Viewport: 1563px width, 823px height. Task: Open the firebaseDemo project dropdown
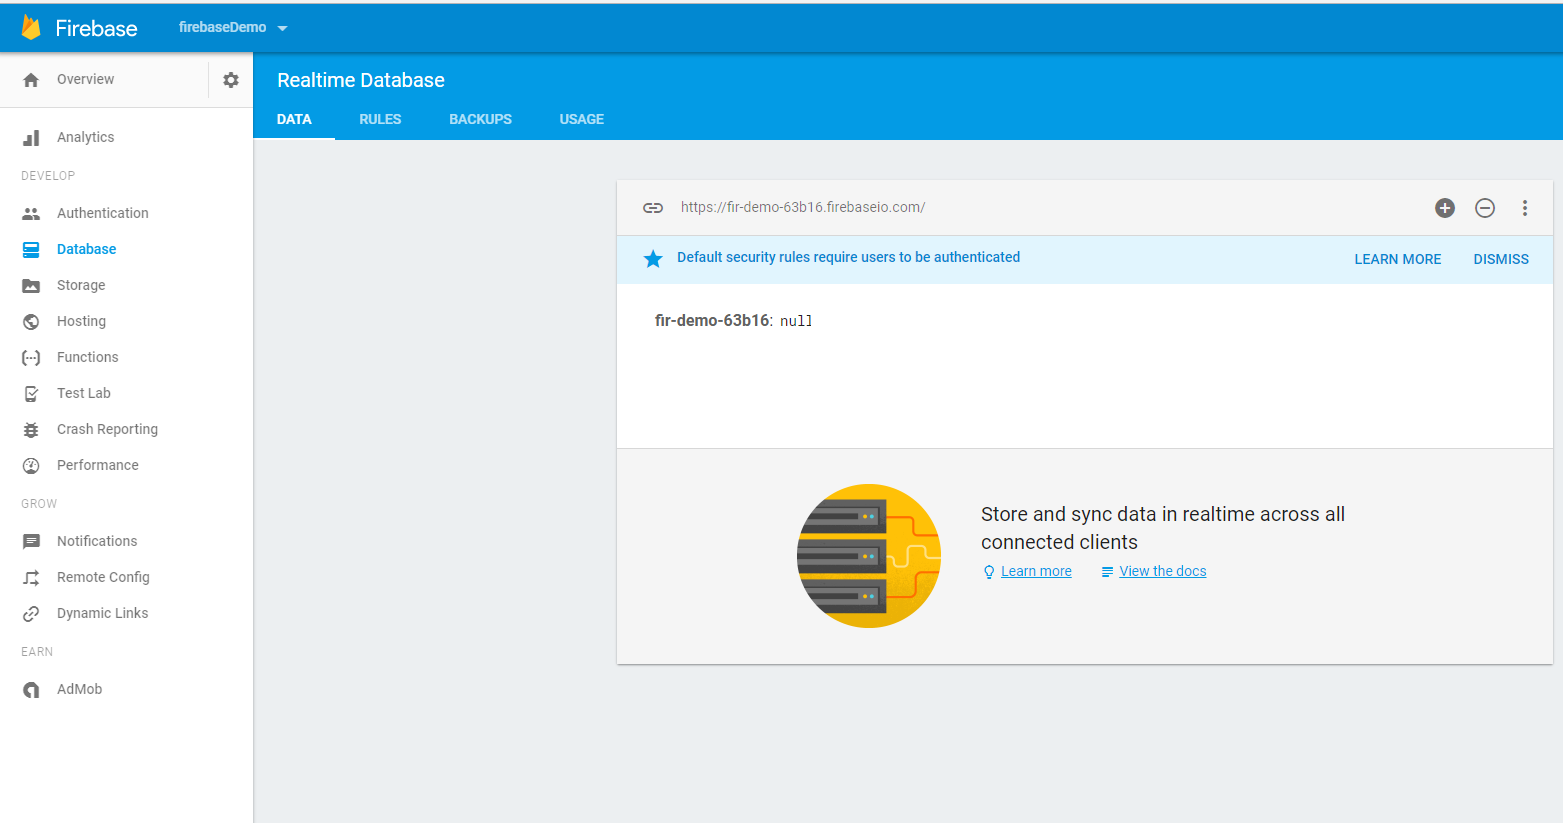pos(233,28)
